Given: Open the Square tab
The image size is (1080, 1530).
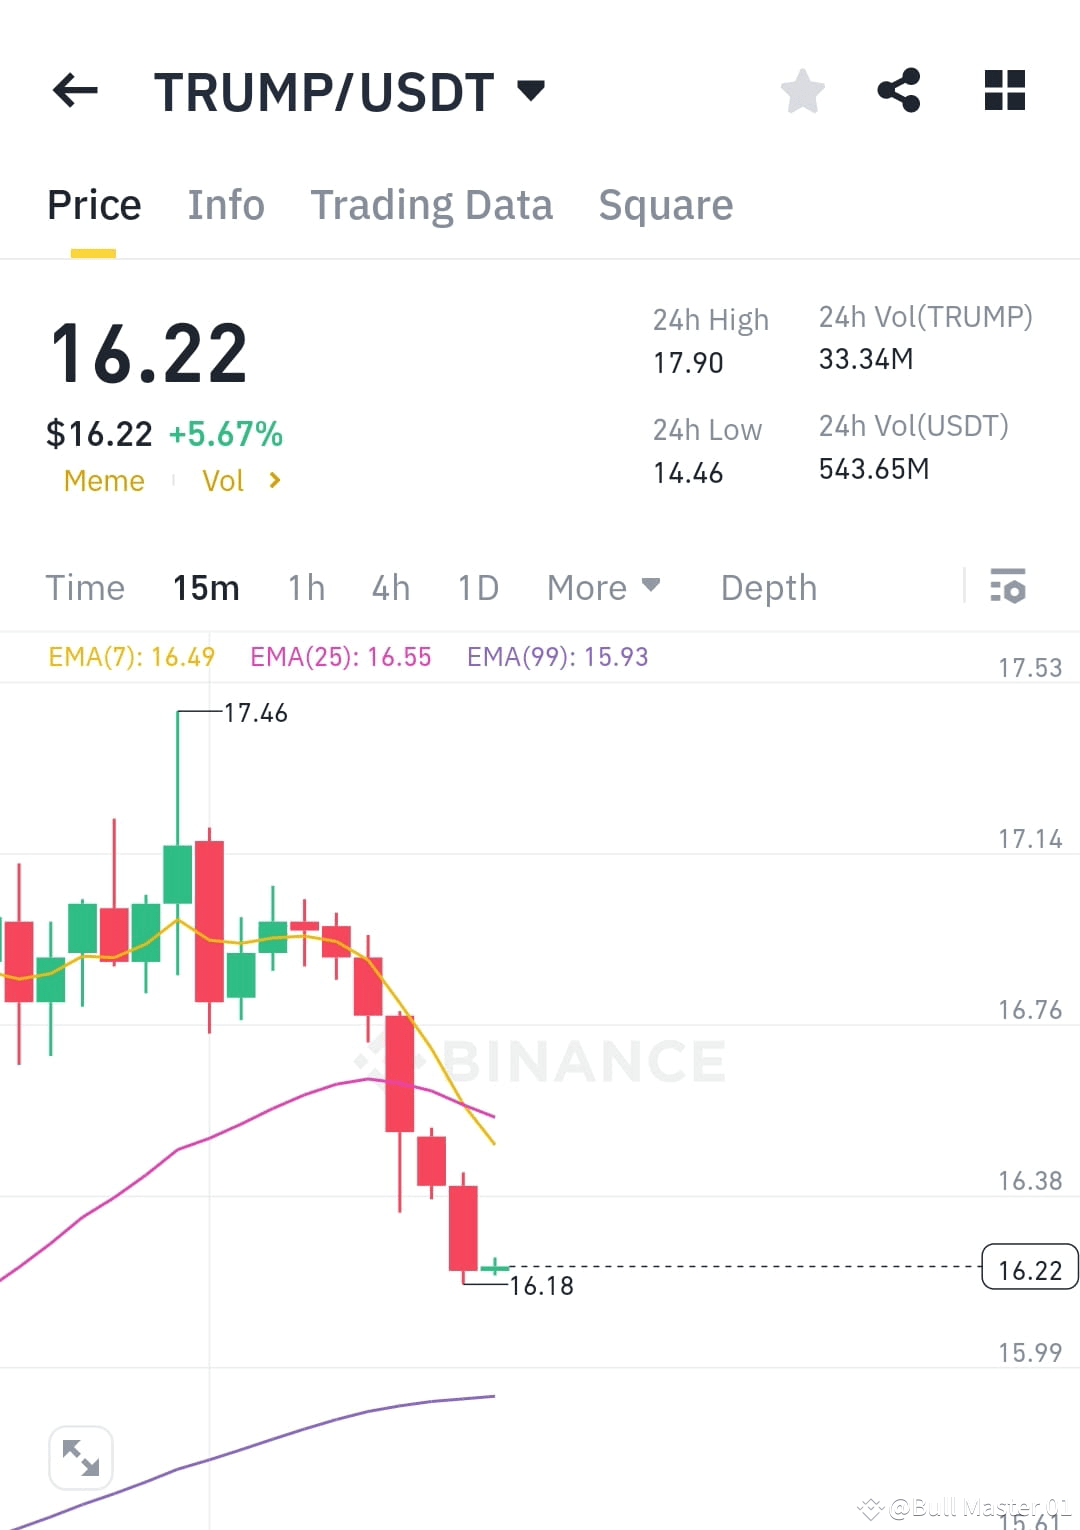Looking at the screenshot, I should [666, 204].
